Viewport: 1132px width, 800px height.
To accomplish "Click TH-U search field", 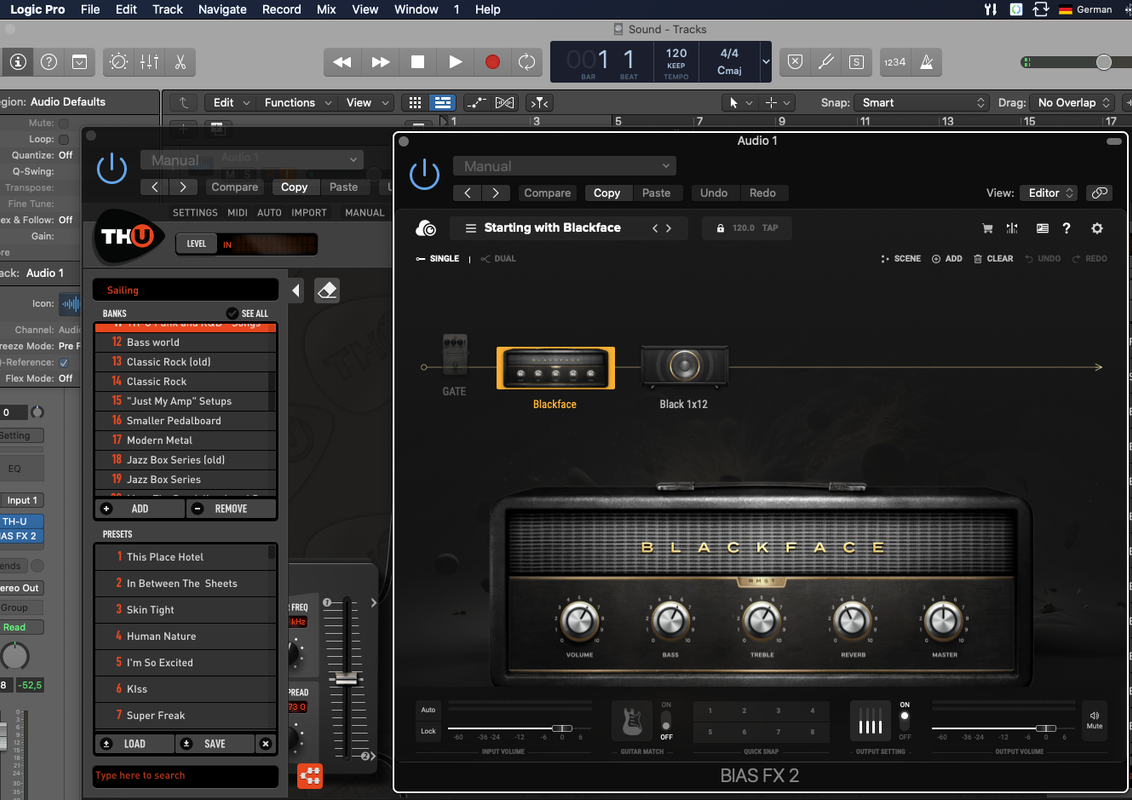I will coord(186,775).
